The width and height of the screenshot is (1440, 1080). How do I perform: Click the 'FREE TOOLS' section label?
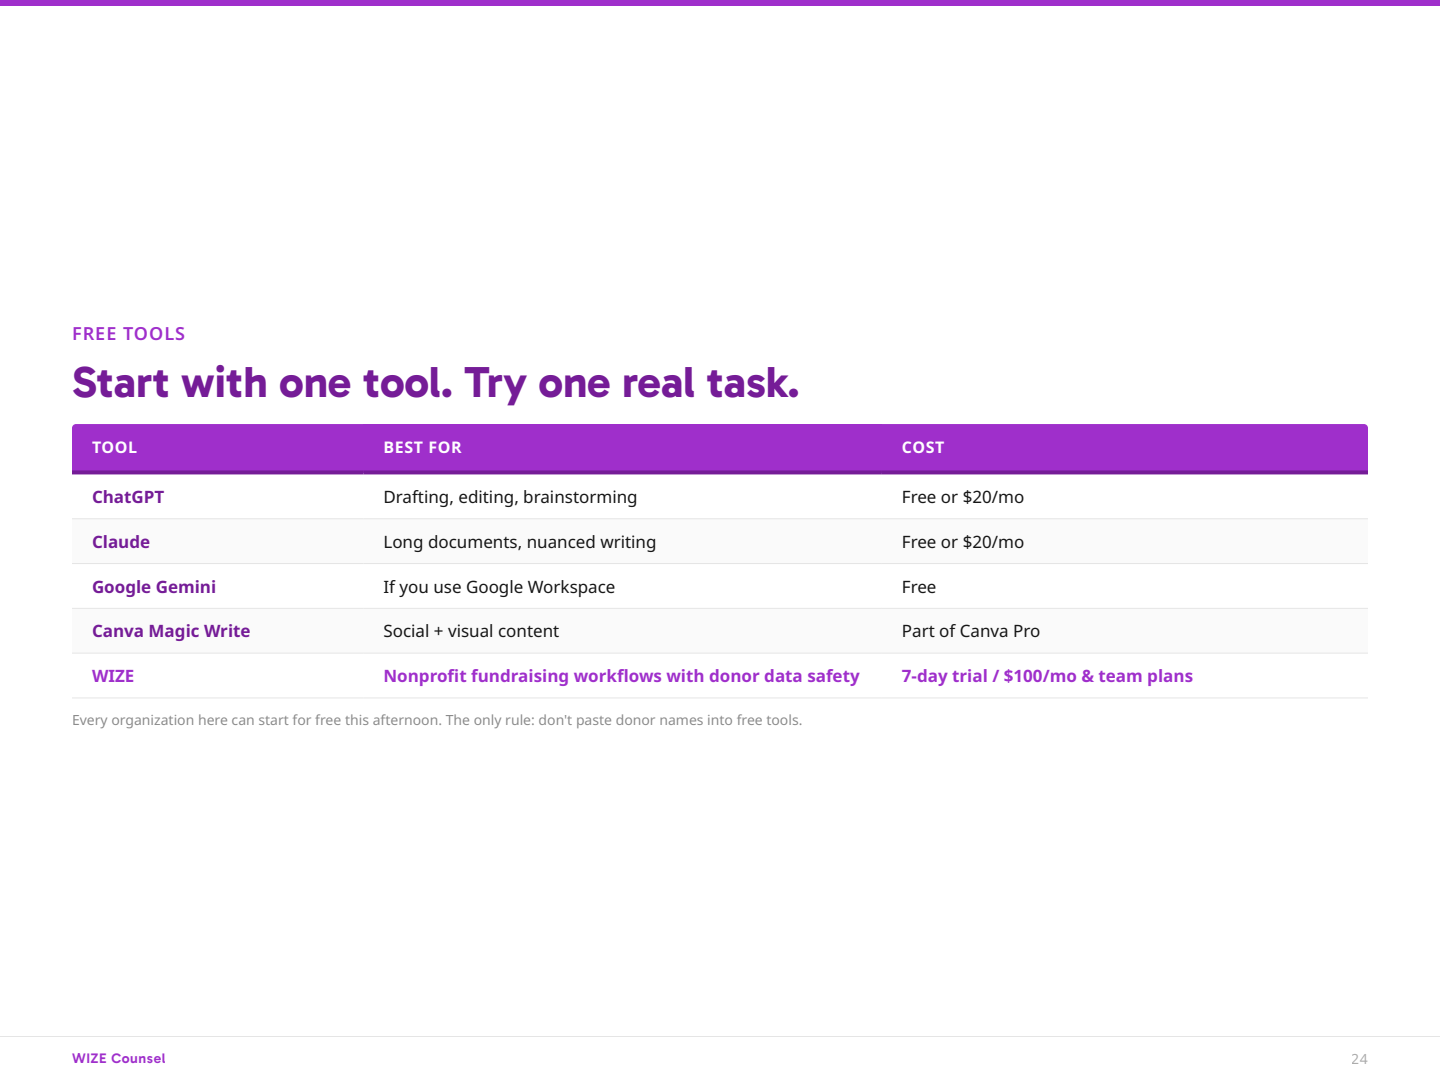128,334
